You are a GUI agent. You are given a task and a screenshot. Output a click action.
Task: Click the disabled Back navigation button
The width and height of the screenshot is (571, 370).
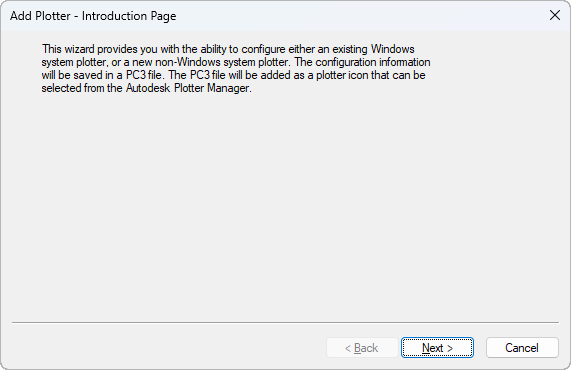pos(362,348)
